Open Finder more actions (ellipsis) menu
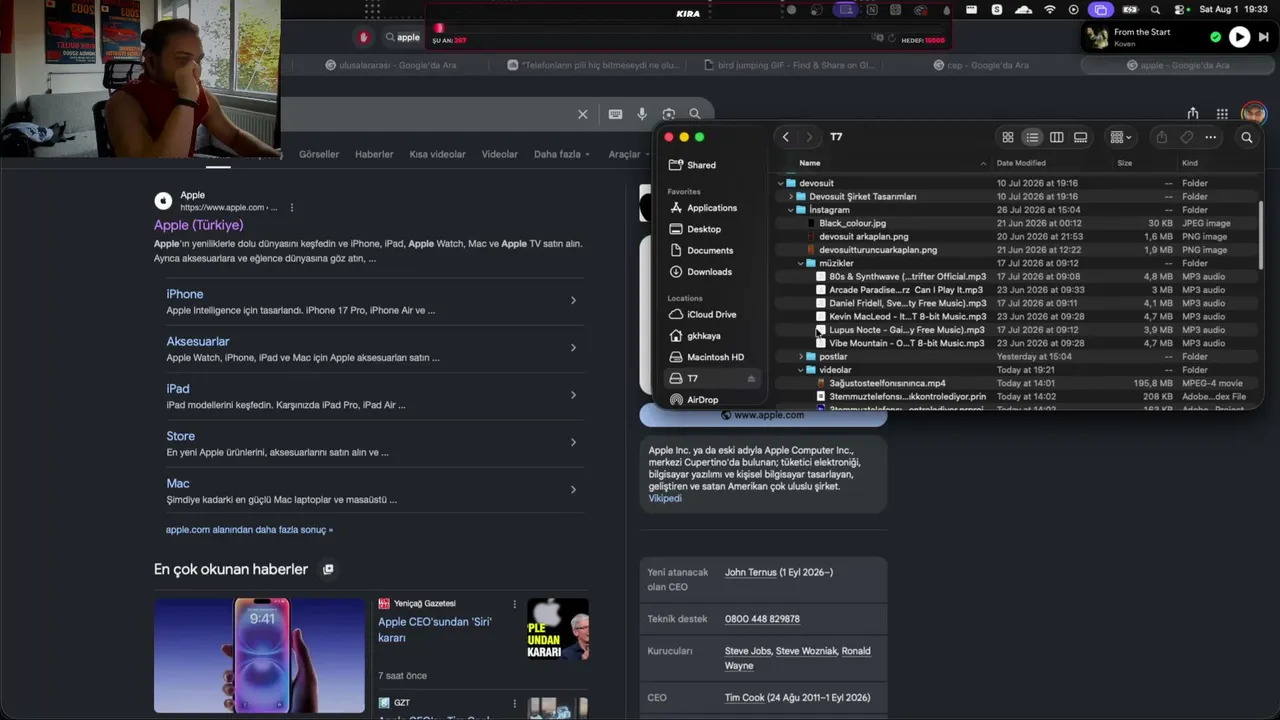Image resolution: width=1280 pixels, height=720 pixels. (1211, 137)
